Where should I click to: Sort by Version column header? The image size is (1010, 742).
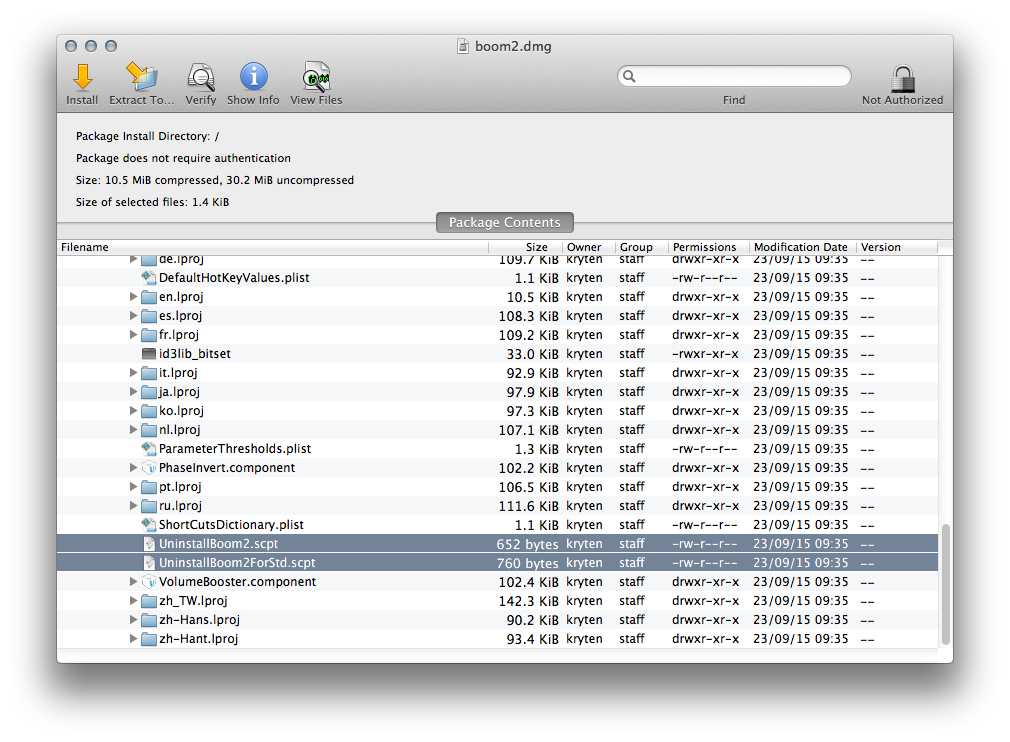pos(897,247)
